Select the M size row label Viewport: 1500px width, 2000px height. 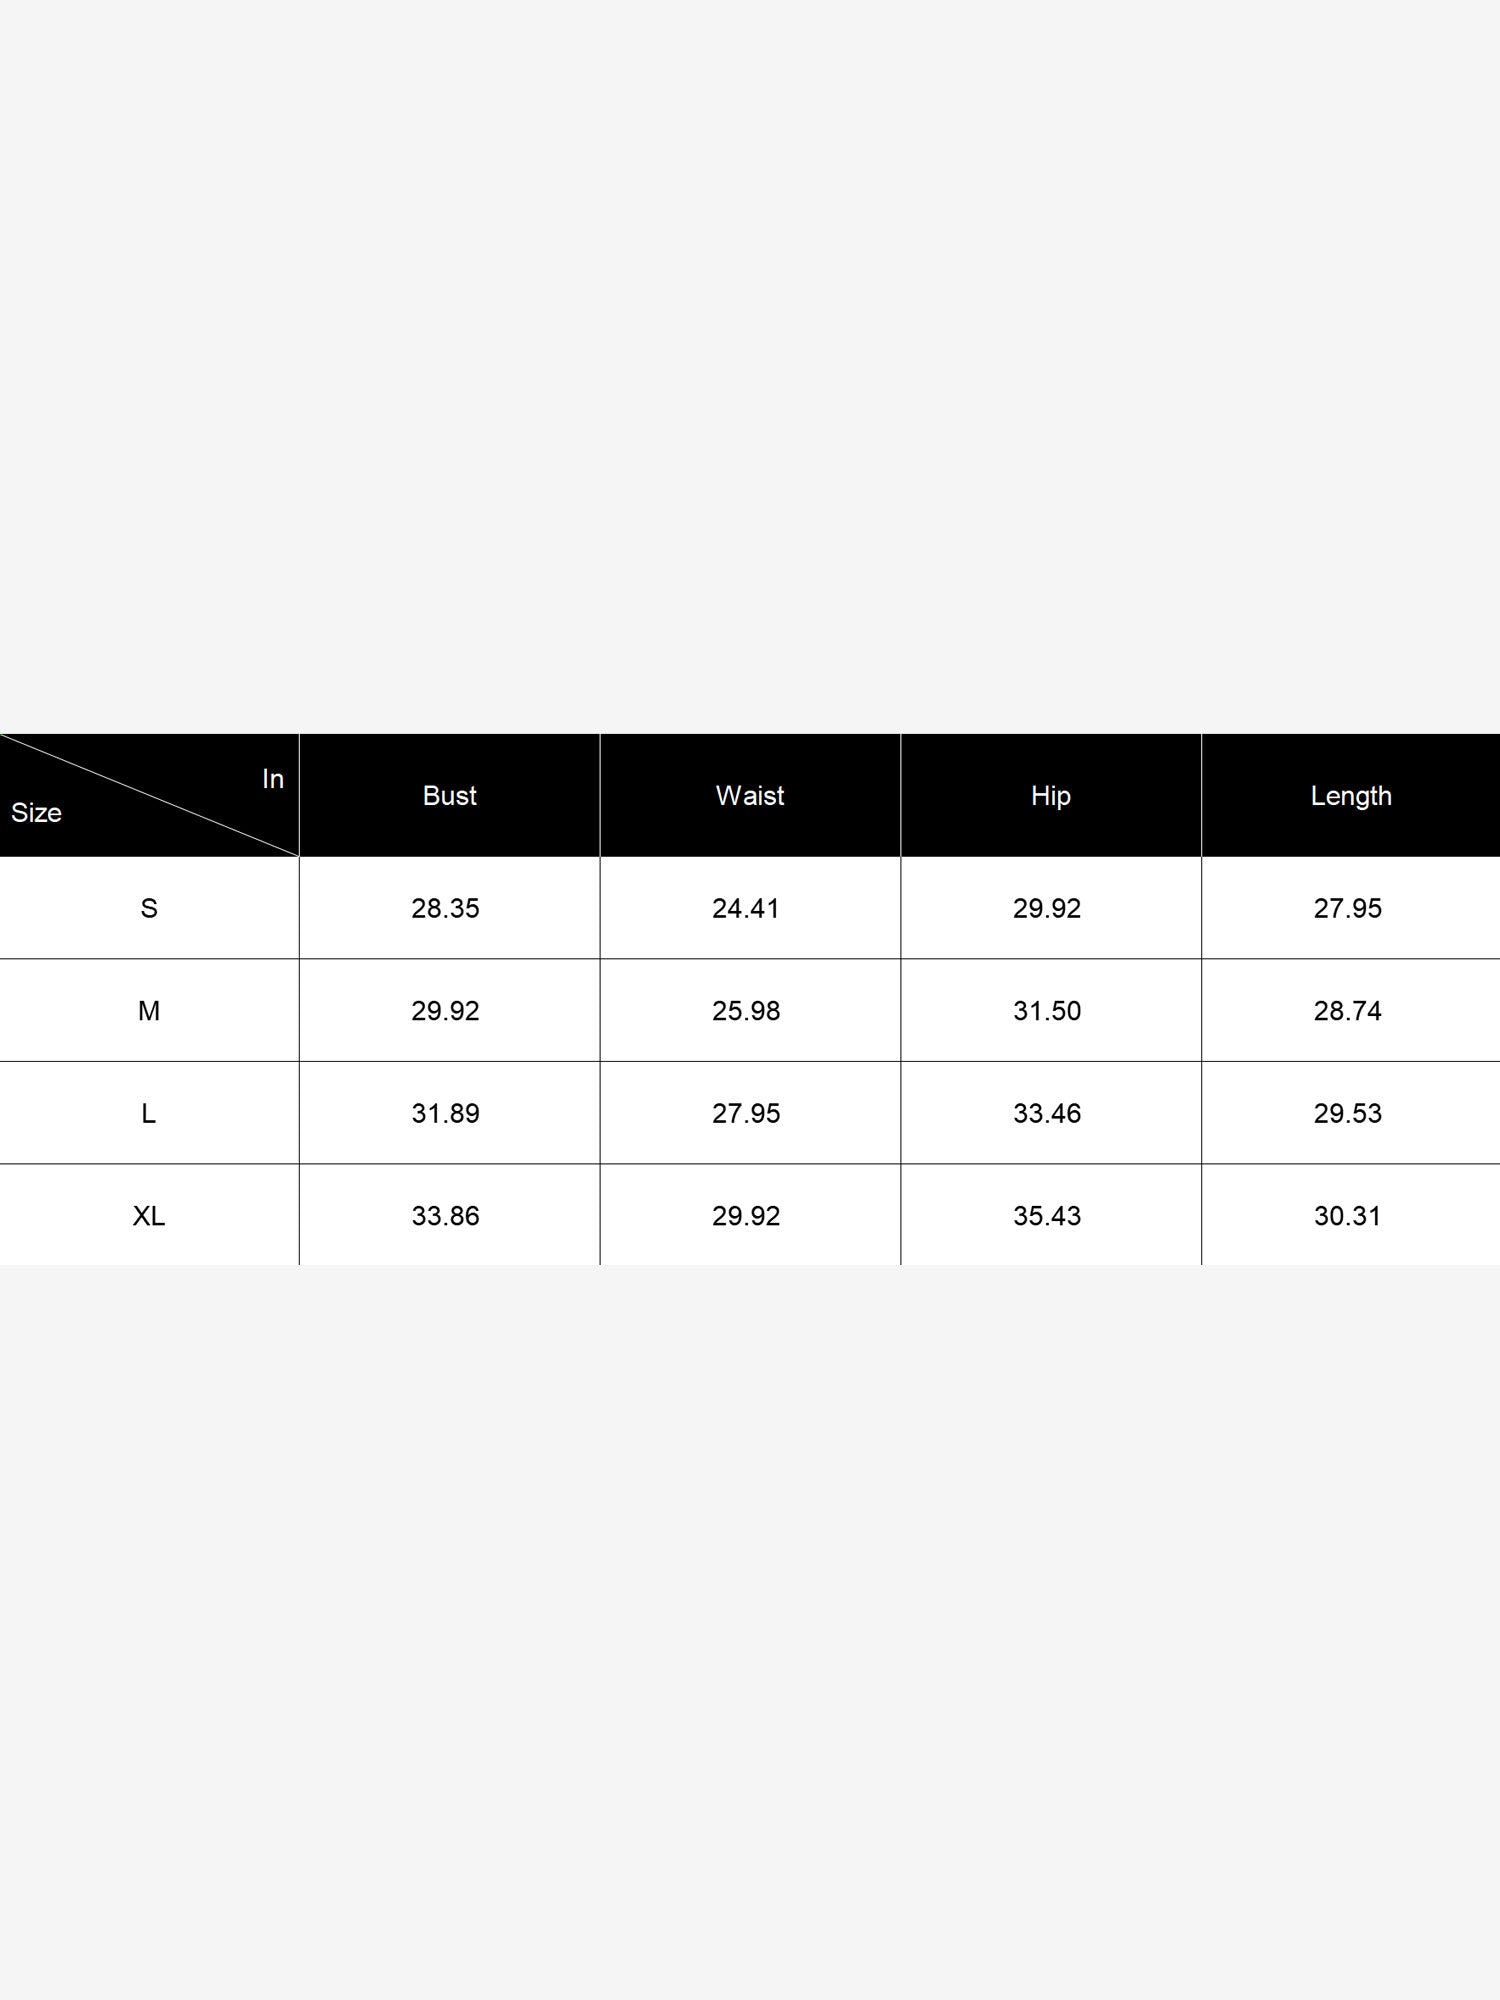pyautogui.click(x=149, y=1011)
